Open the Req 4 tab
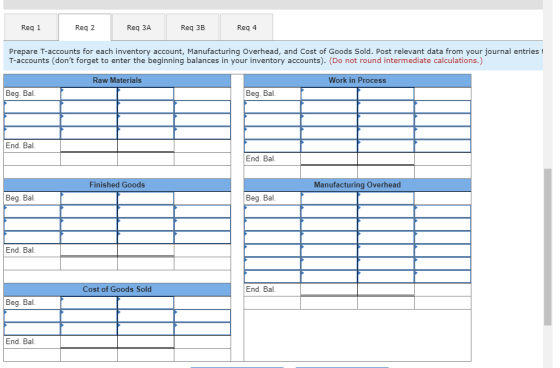Image resolution: width=560 pixels, height=368 pixels. coord(247,28)
